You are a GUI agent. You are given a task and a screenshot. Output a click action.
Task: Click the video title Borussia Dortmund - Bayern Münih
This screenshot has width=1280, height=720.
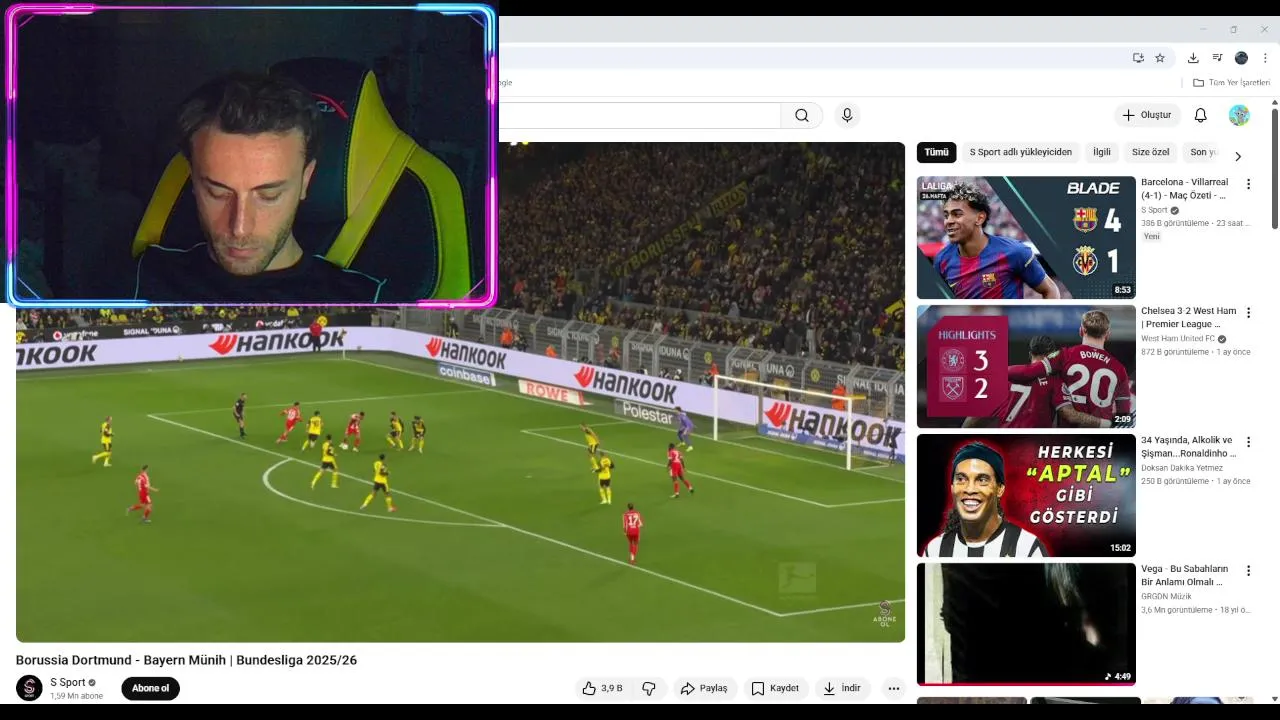186,660
